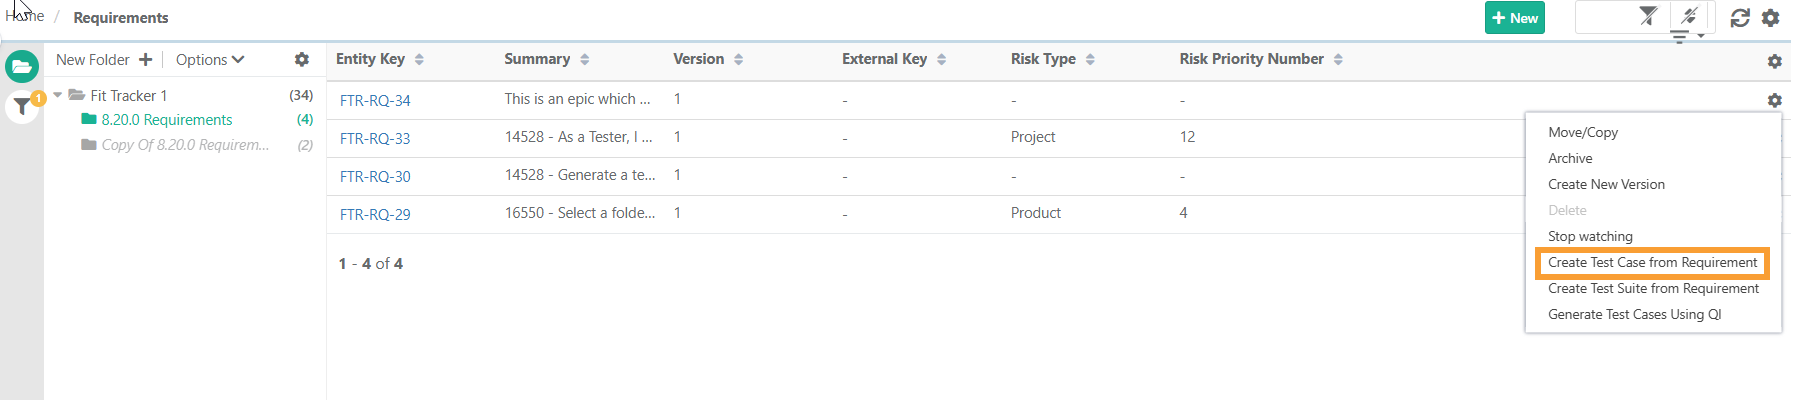
Task: Click the clear filter funnel icon
Action: point(1648,15)
